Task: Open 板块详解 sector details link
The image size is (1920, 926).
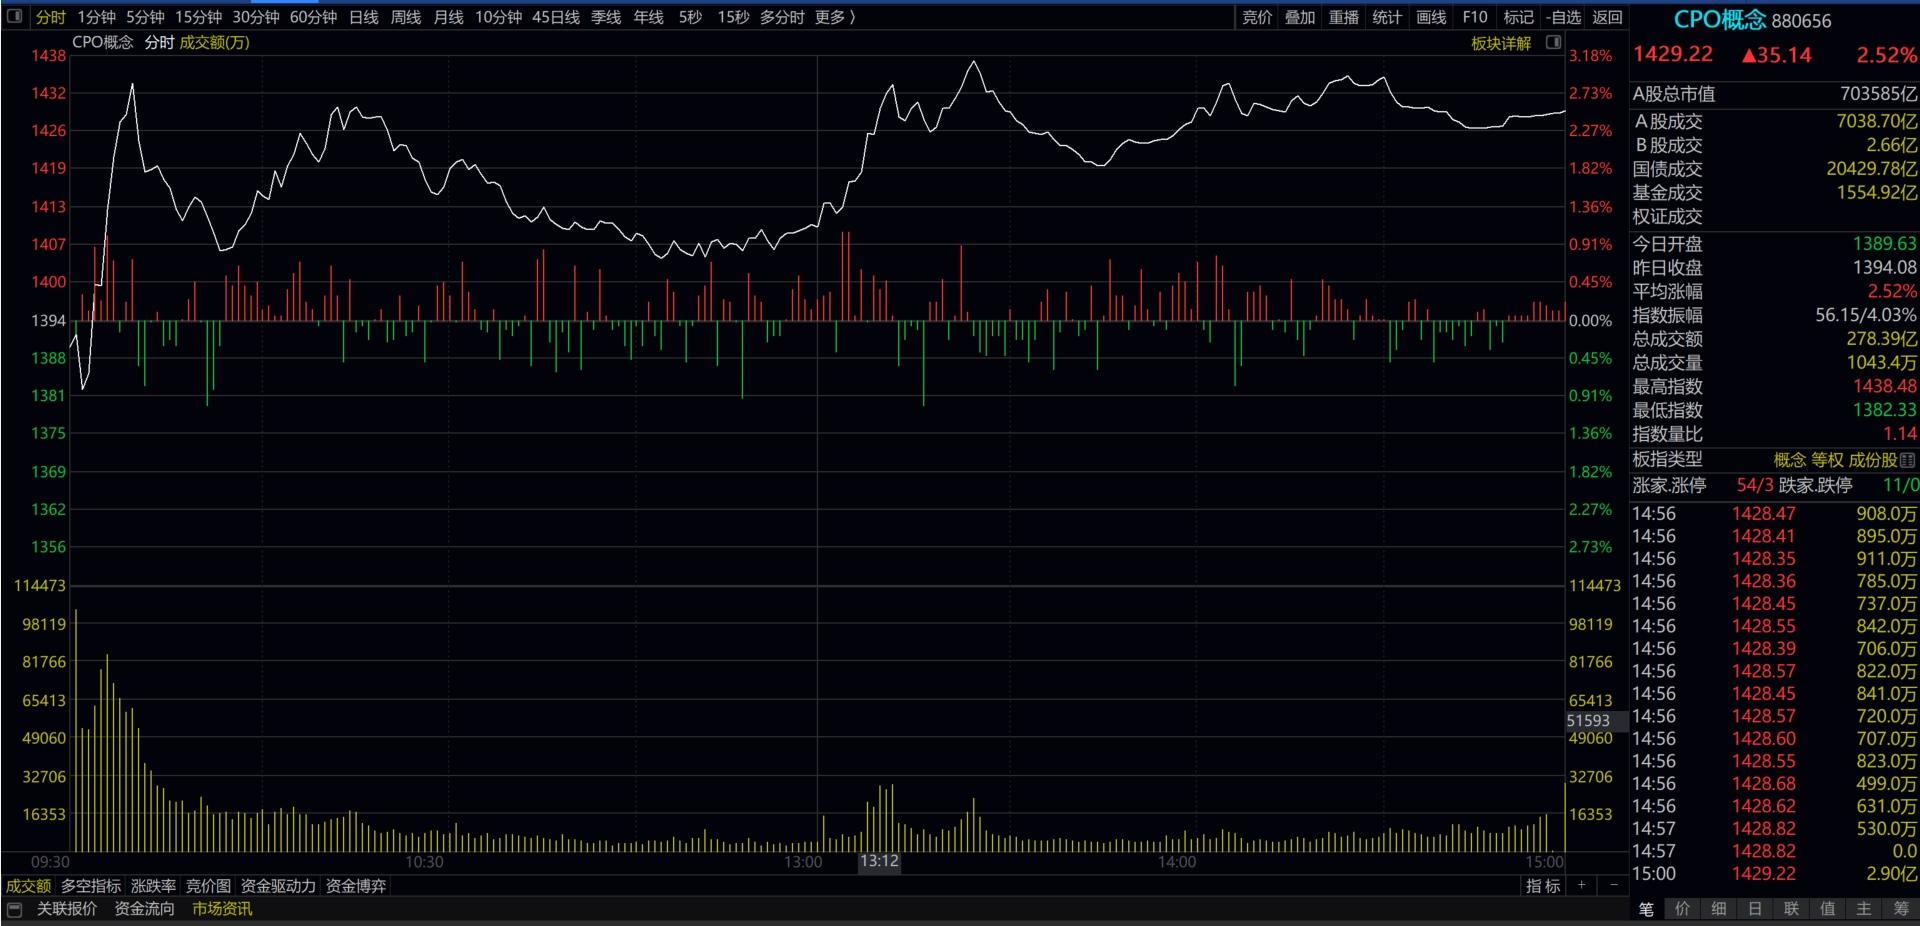Action: coord(1501,43)
